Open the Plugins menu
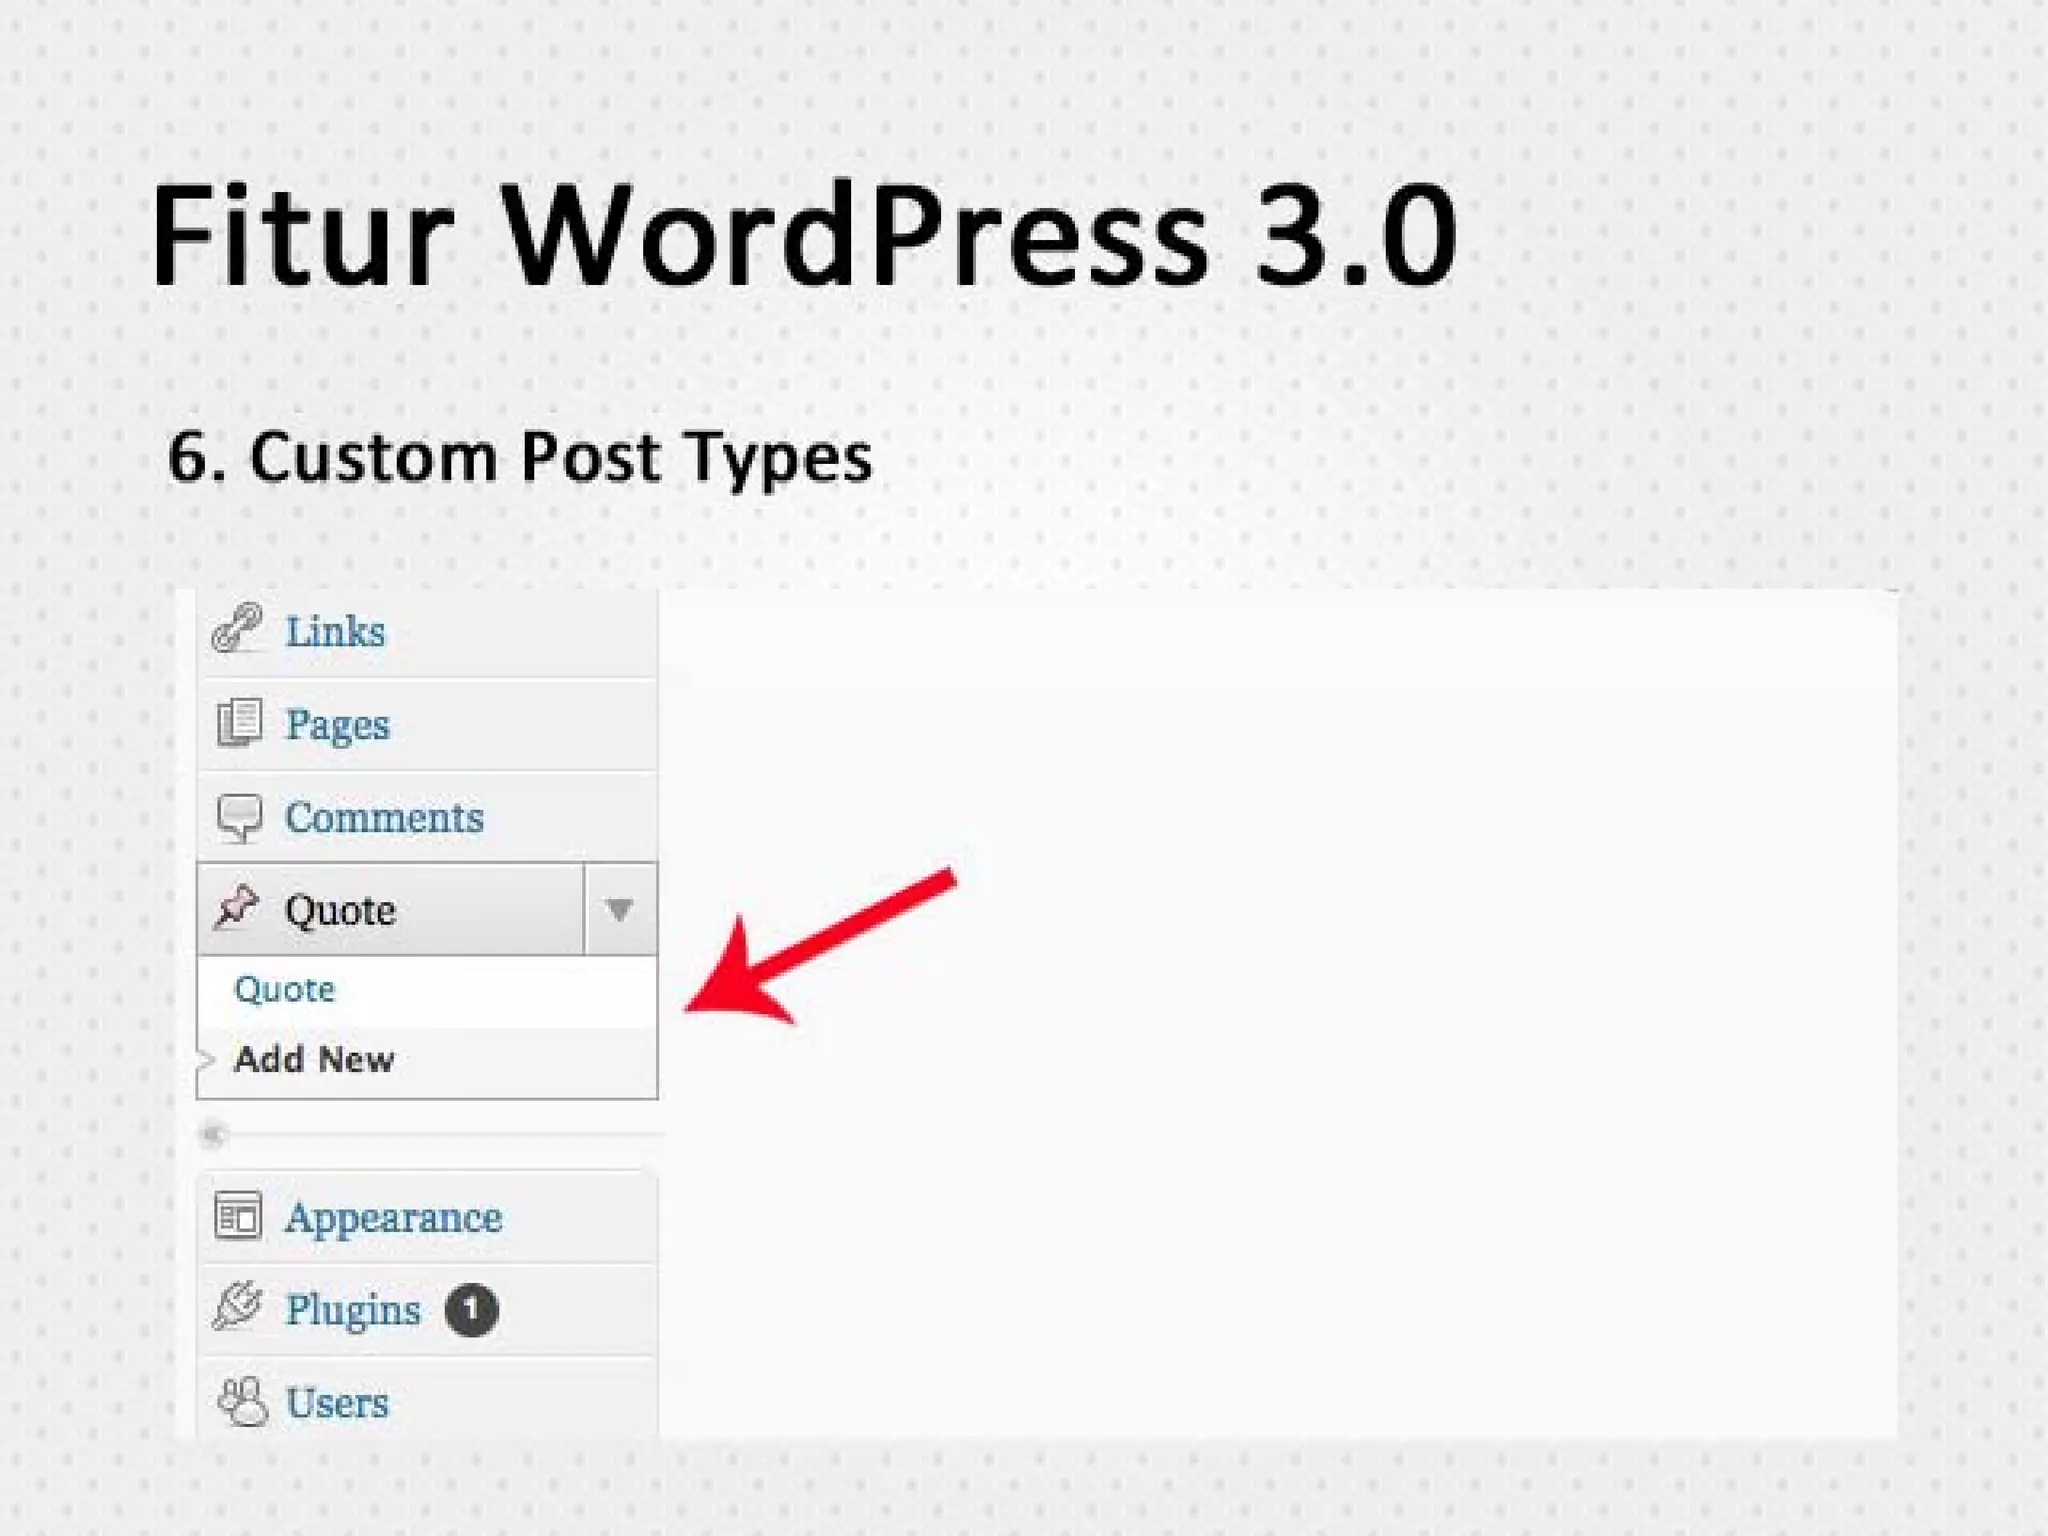 [353, 1311]
